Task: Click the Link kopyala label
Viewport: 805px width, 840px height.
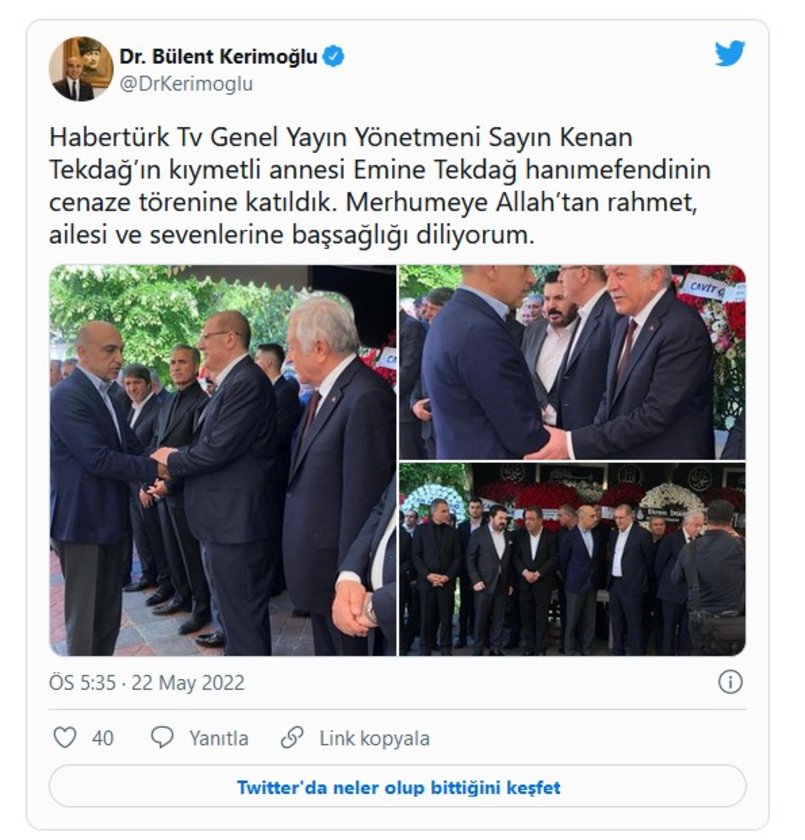Action: [x=374, y=738]
